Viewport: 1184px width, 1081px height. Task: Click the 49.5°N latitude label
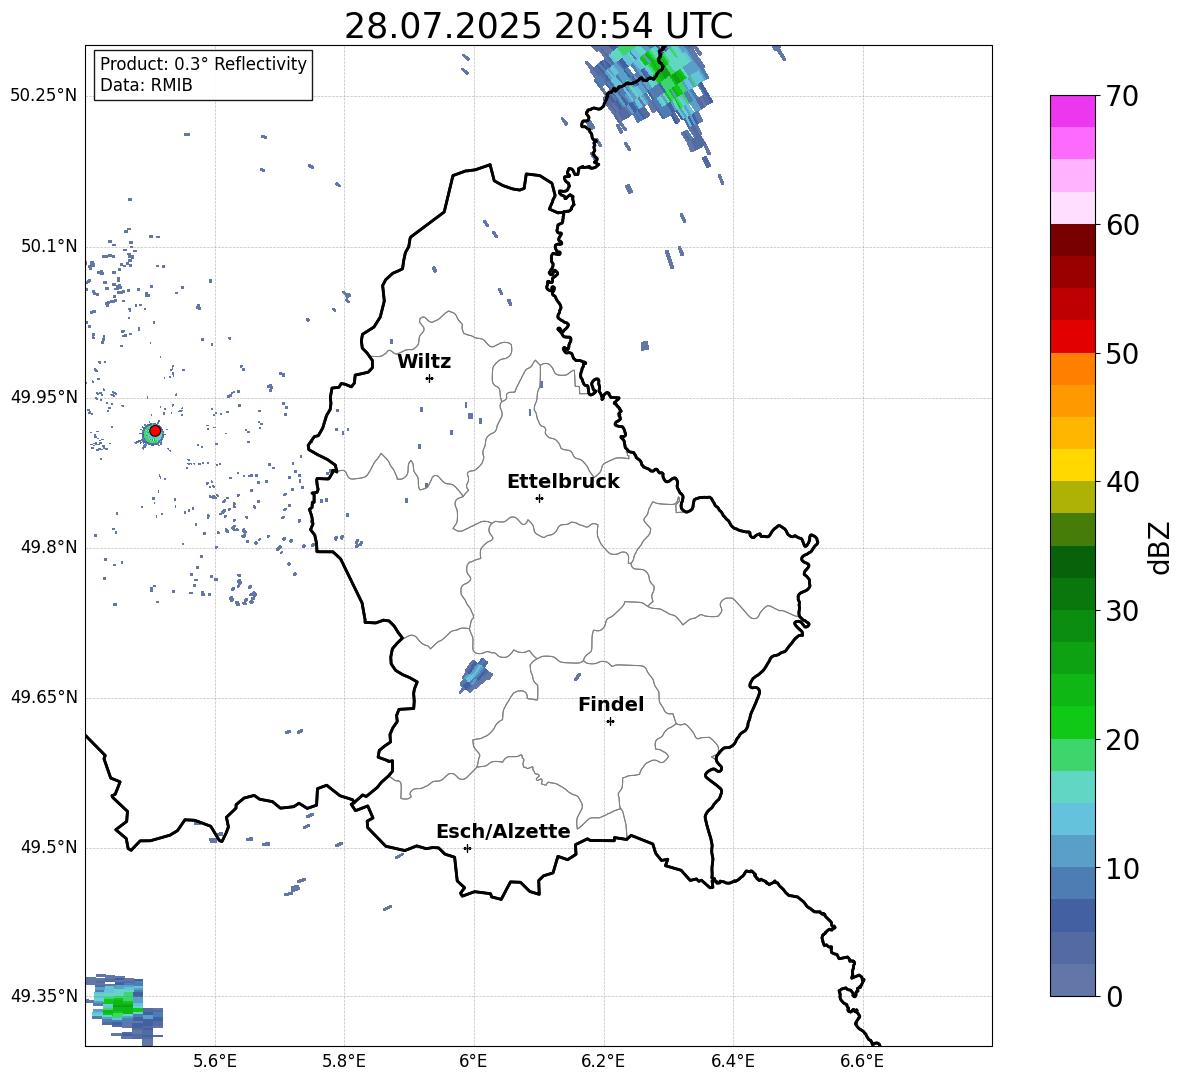[49, 847]
